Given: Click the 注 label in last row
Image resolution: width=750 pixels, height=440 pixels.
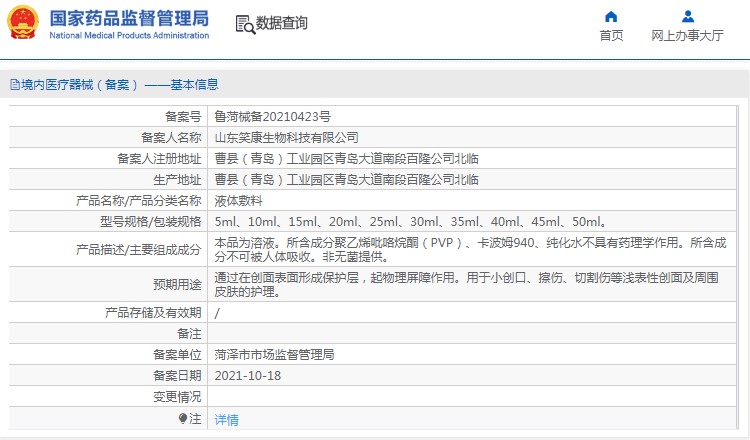Looking at the screenshot, I should pyautogui.click(x=195, y=418).
